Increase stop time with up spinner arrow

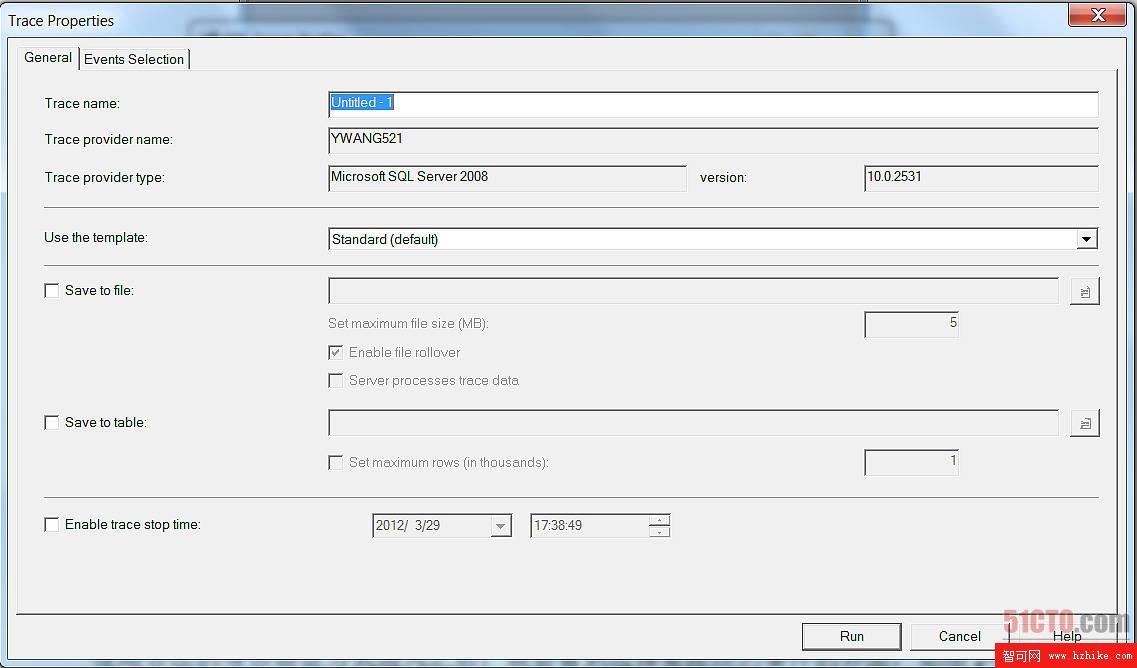click(x=659, y=520)
